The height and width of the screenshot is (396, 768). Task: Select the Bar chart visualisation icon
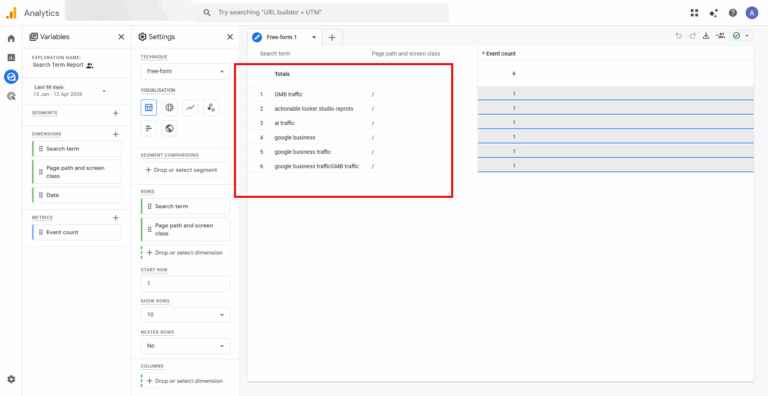point(149,128)
